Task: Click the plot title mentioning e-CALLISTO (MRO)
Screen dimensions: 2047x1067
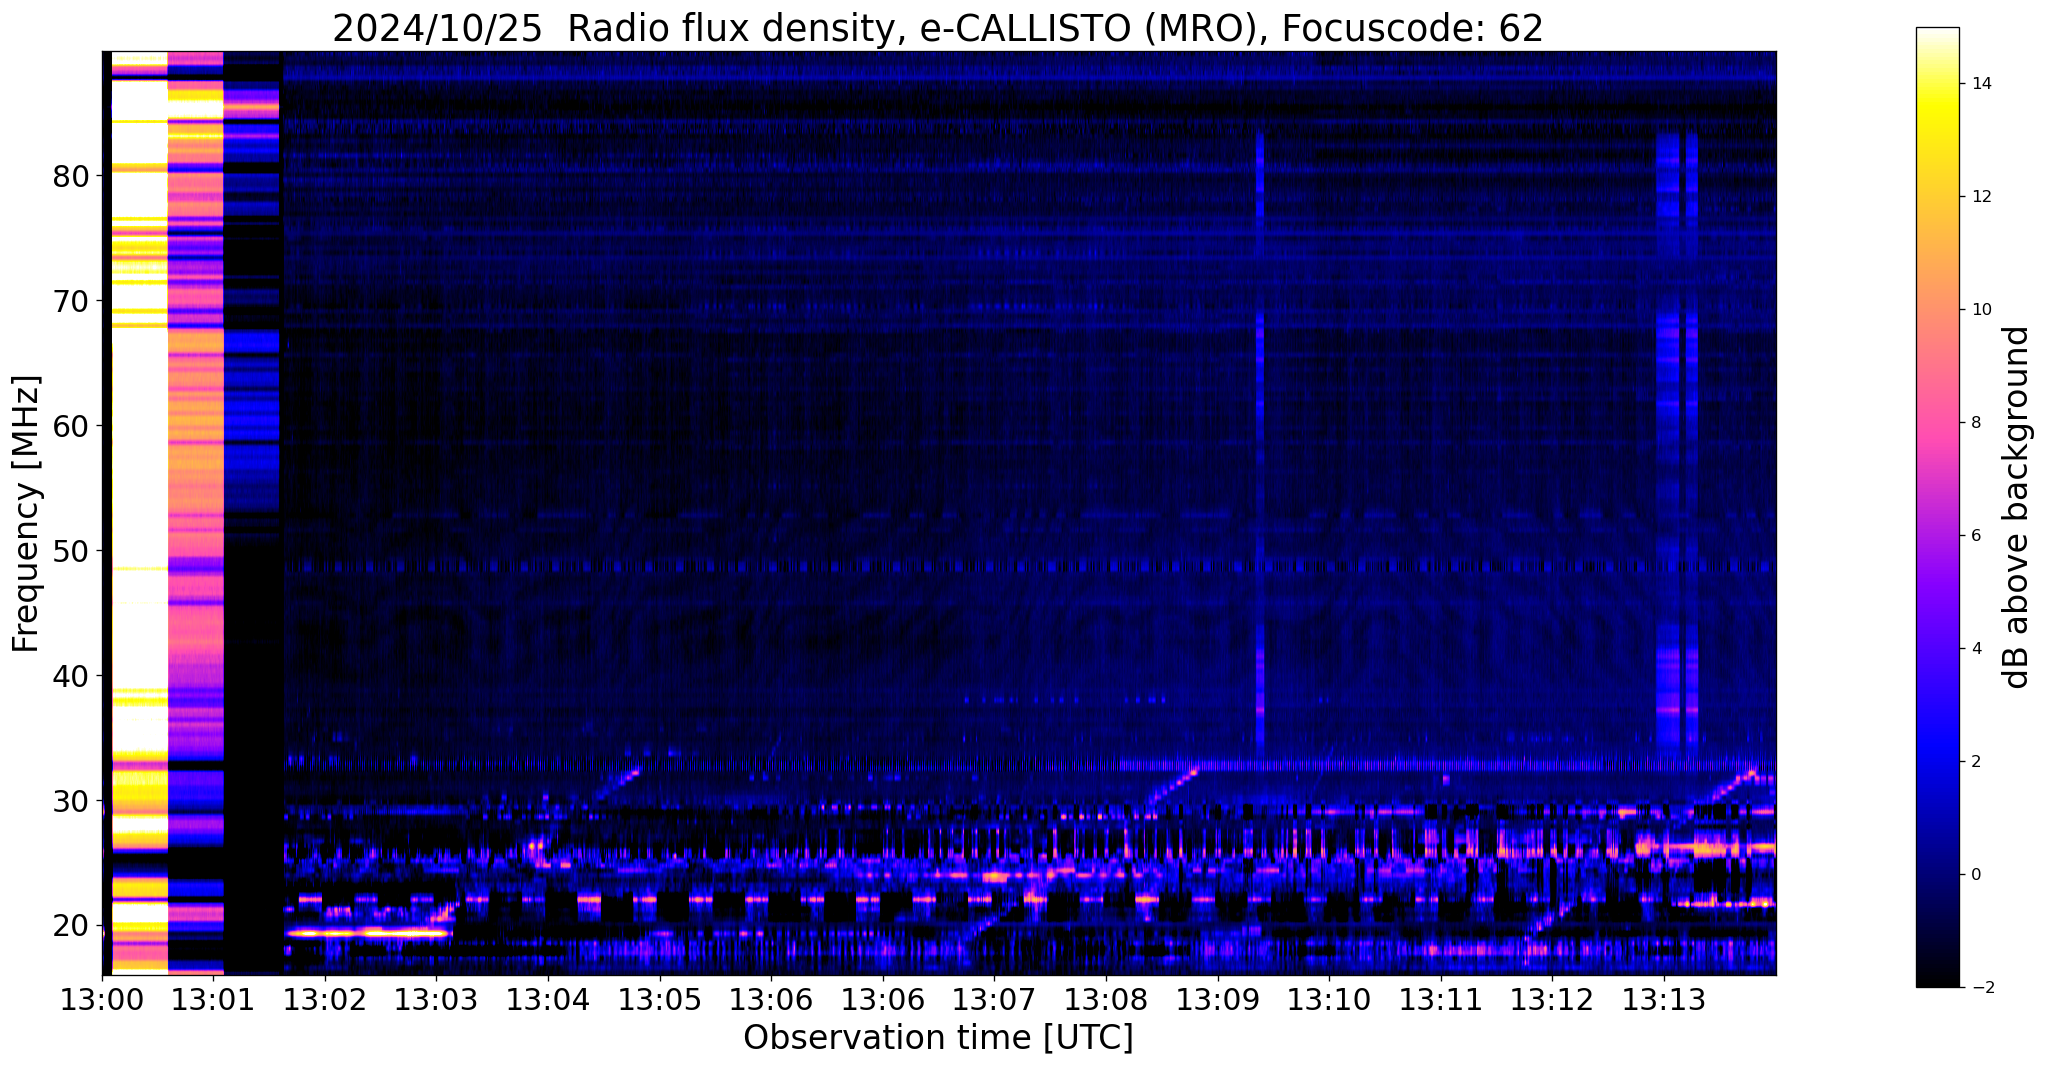Action: pyautogui.click(x=938, y=29)
